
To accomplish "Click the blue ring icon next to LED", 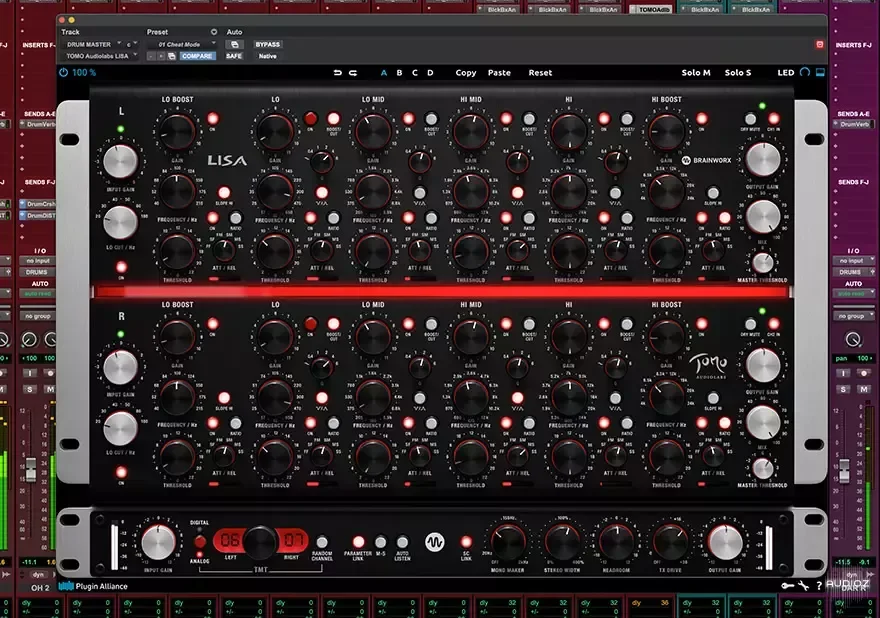I will [805, 72].
